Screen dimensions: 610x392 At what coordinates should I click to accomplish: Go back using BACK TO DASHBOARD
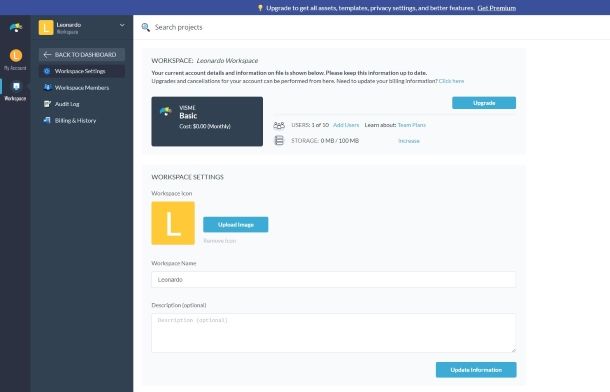click(82, 54)
